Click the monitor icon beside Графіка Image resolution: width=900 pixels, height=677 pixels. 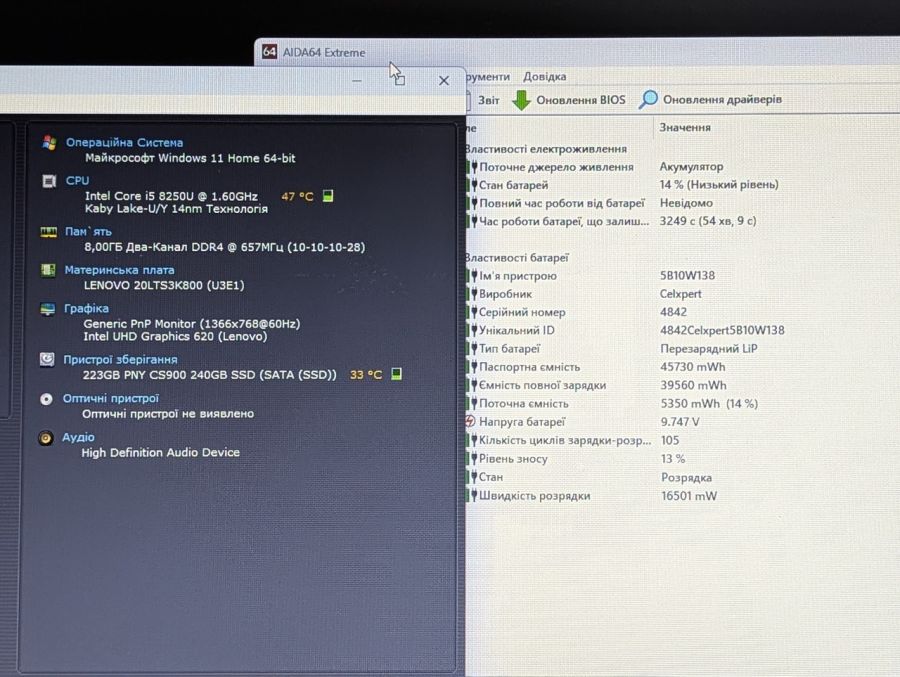48,309
